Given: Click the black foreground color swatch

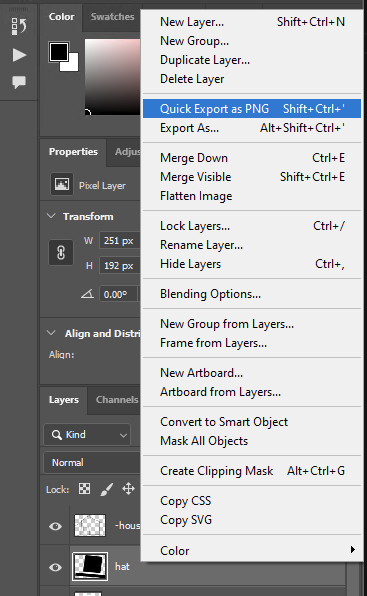Looking at the screenshot, I should [x=59, y=52].
